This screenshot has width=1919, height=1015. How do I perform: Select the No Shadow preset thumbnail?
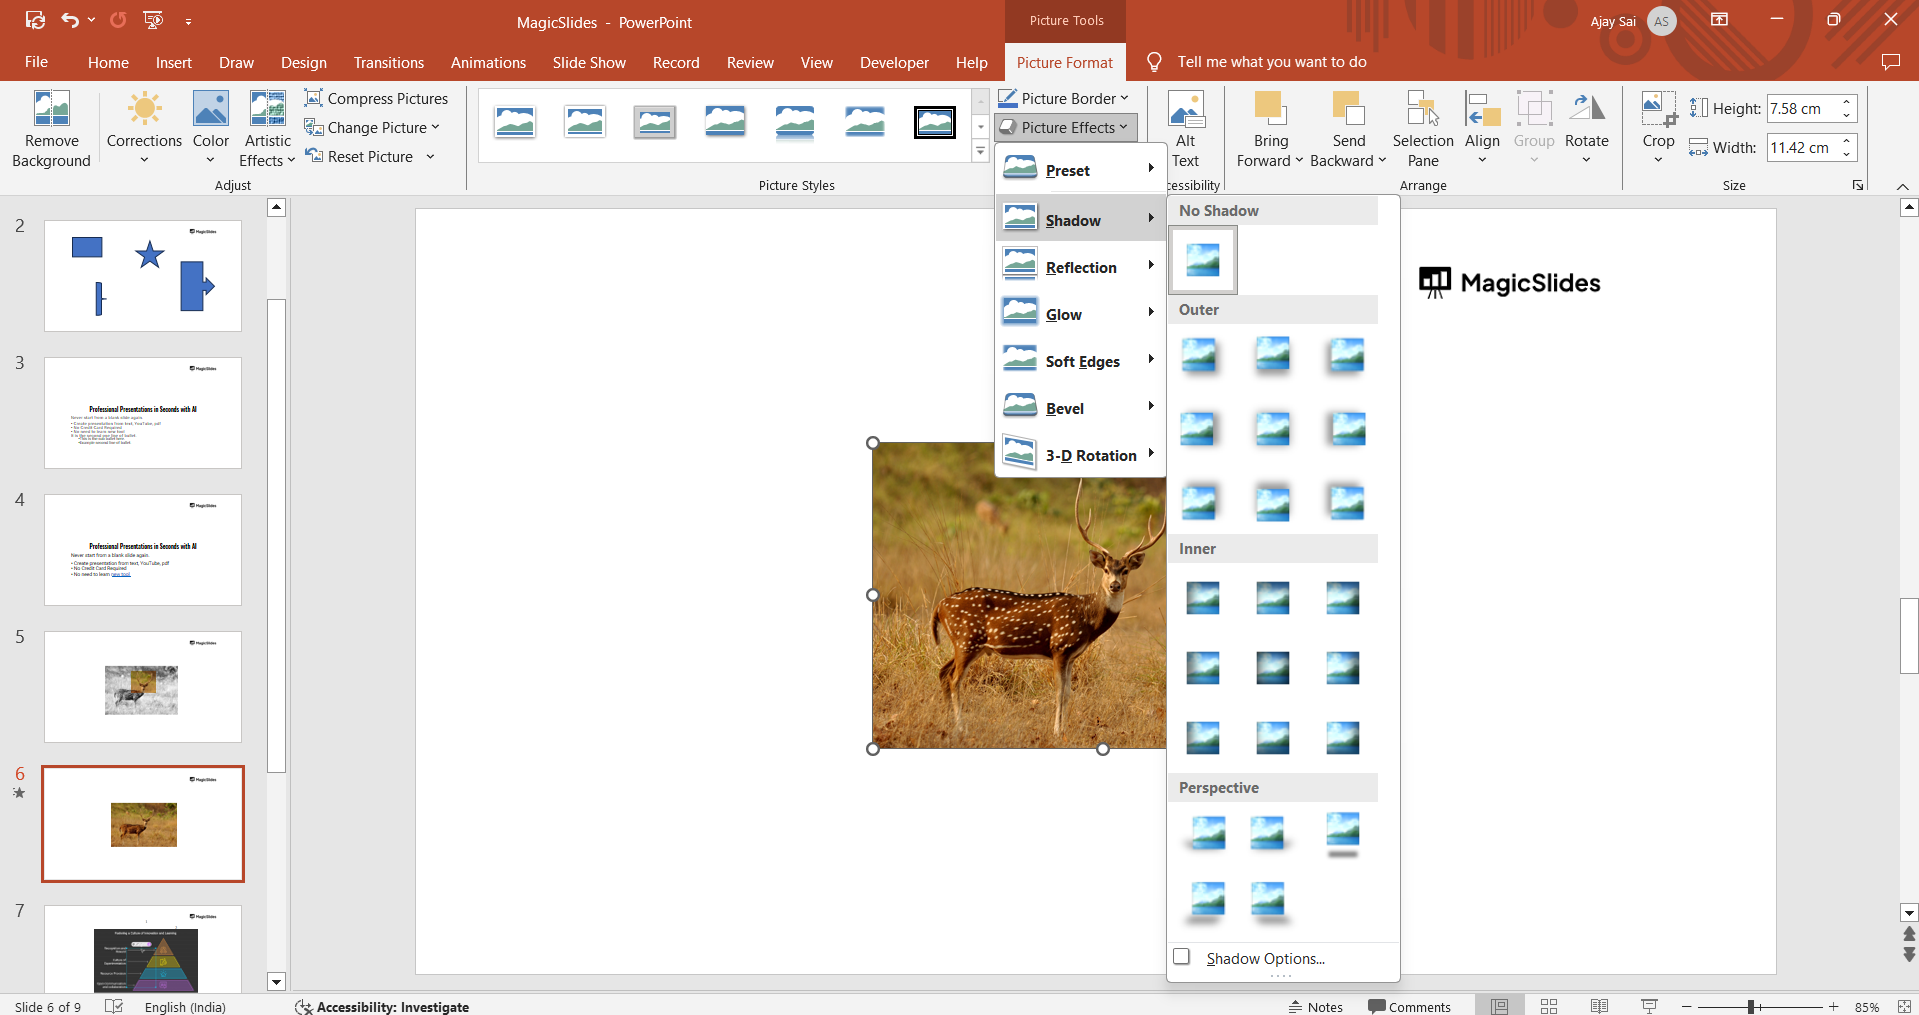pos(1203,260)
